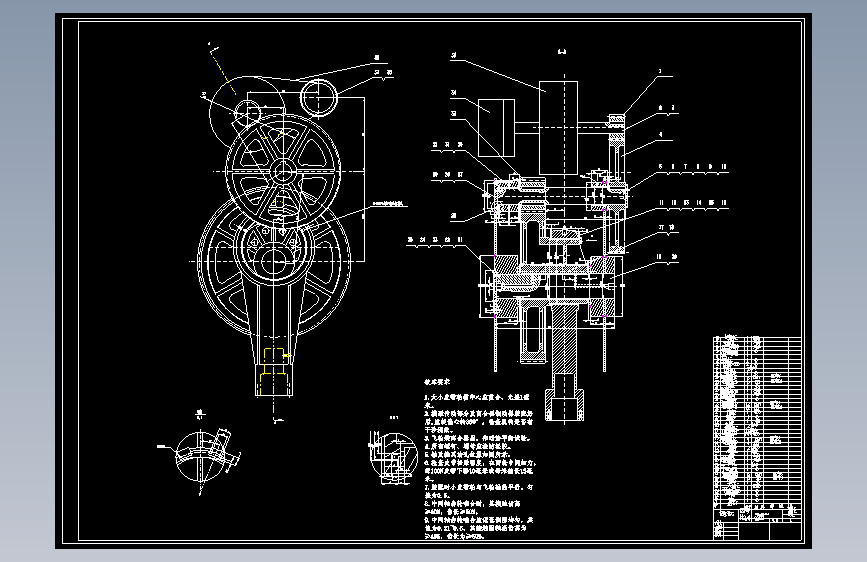This screenshot has width=867, height=562.
Task: Select the smaller rectangular block beside the motor
Action: point(496,128)
